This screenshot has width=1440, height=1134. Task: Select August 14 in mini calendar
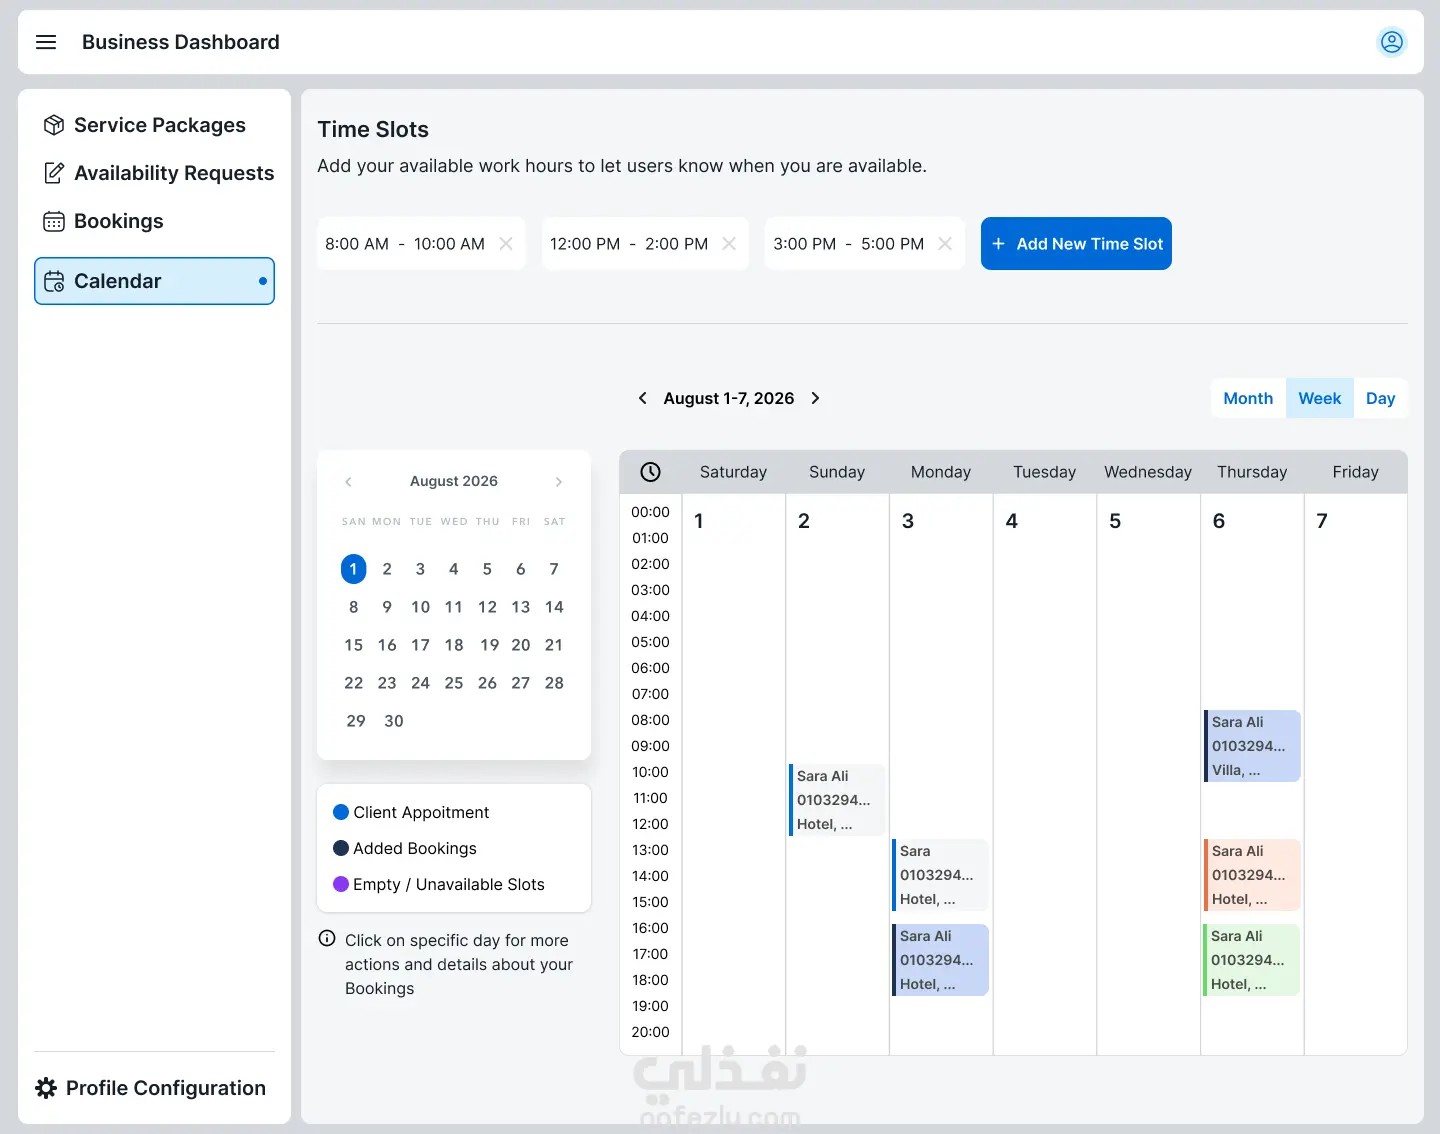click(554, 607)
